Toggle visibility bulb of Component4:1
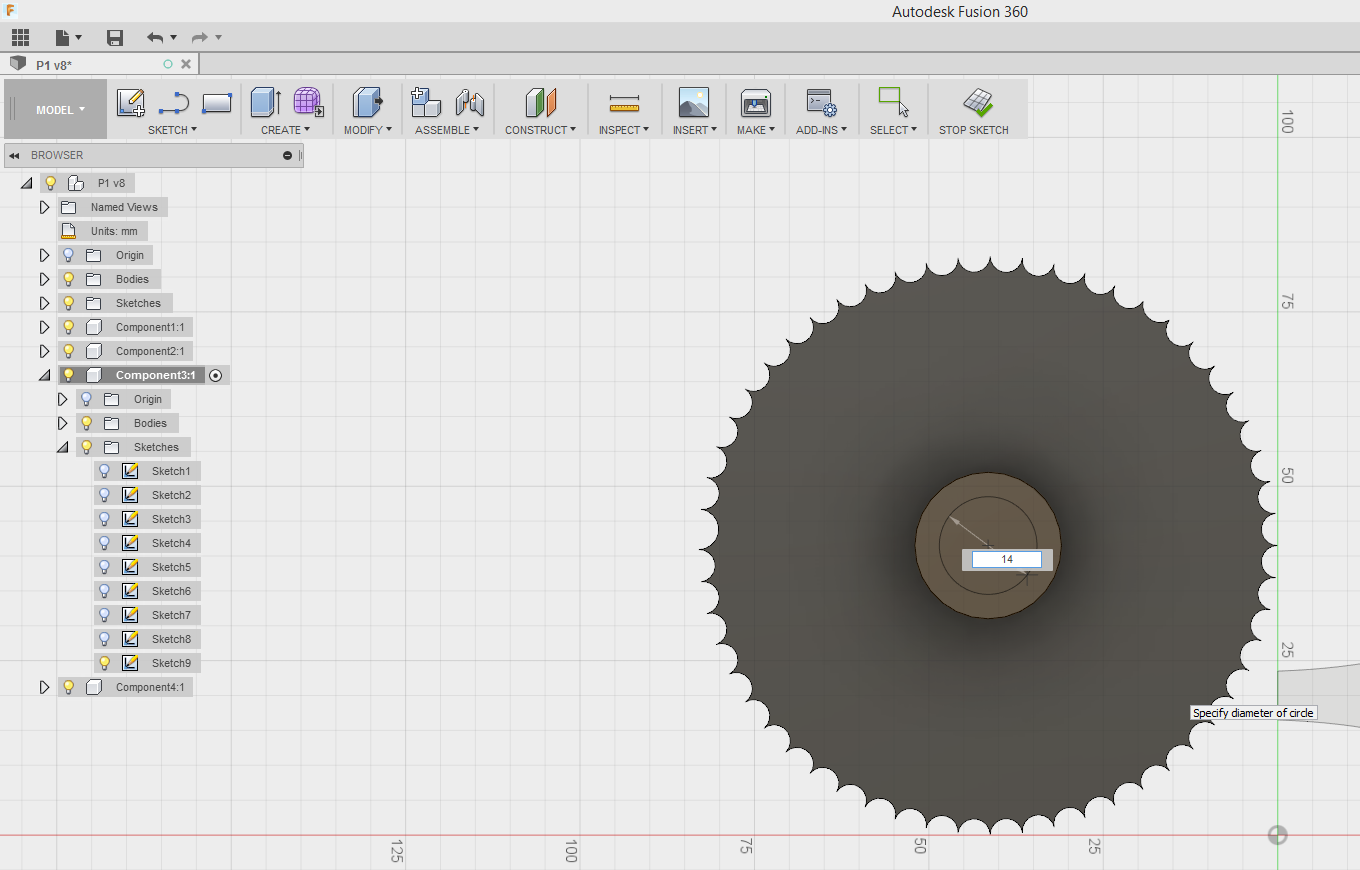The image size is (1360, 870). click(x=69, y=687)
